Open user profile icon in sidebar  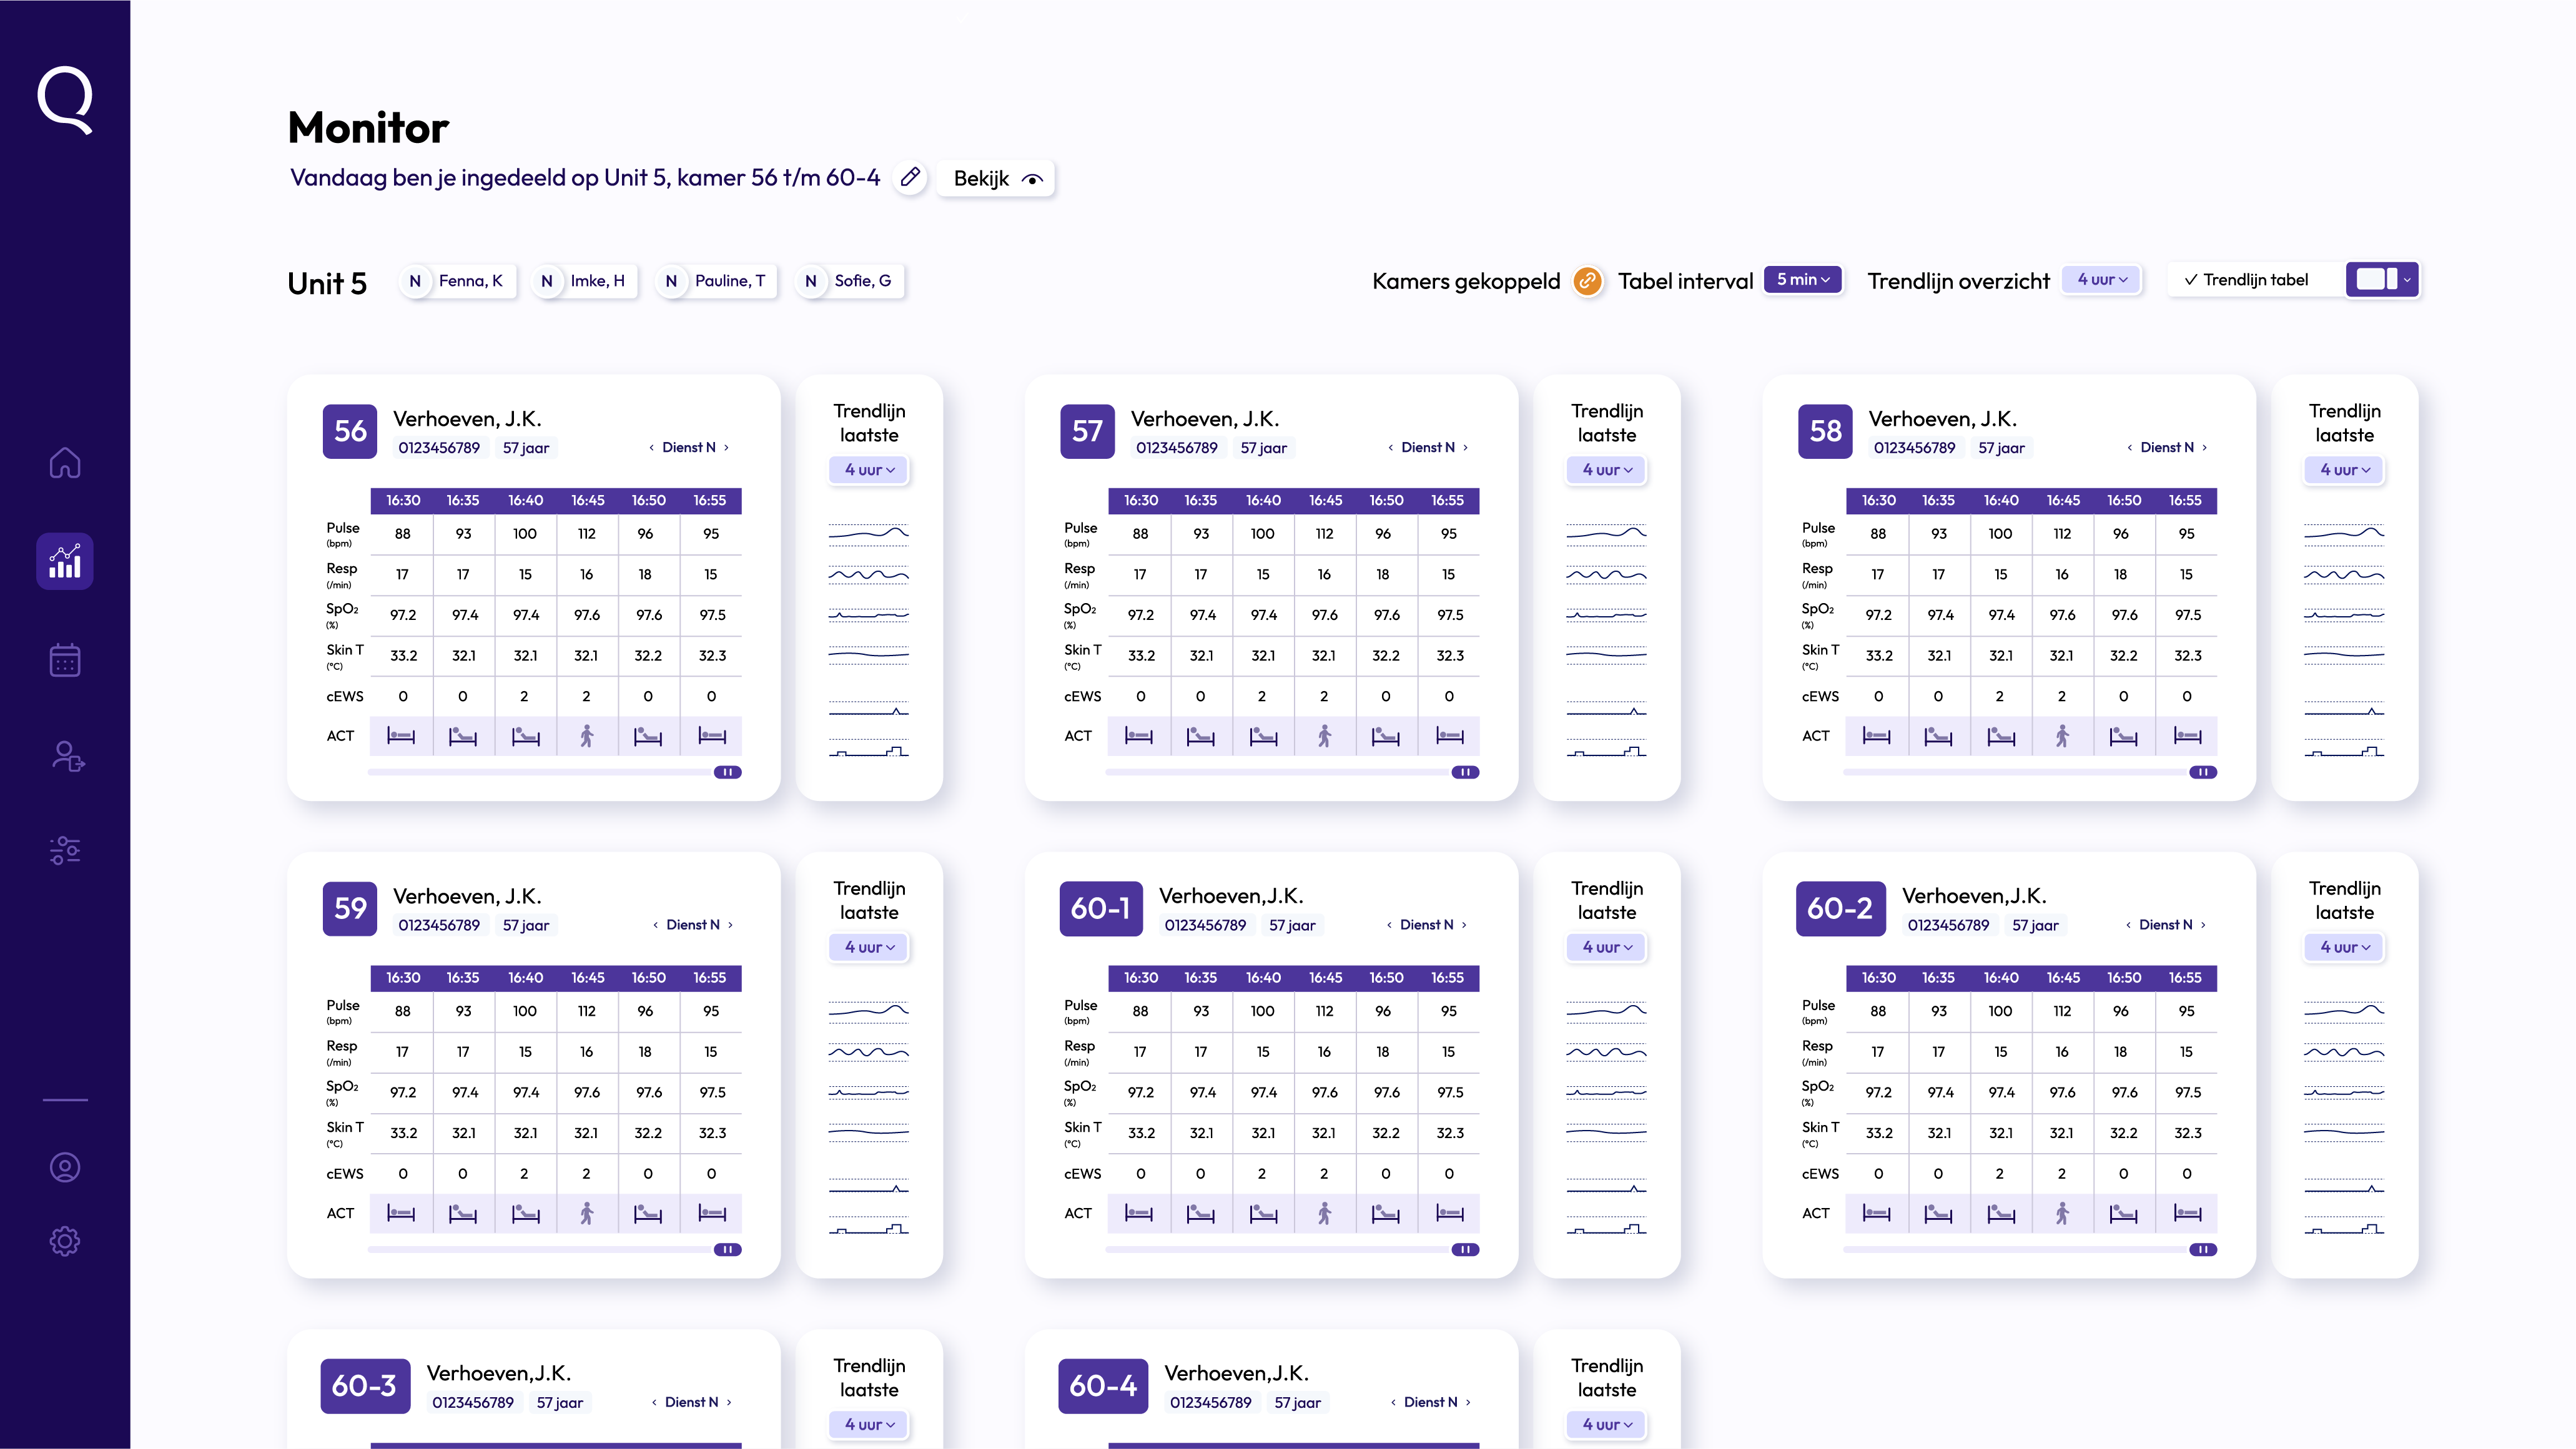click(65, 1167)
